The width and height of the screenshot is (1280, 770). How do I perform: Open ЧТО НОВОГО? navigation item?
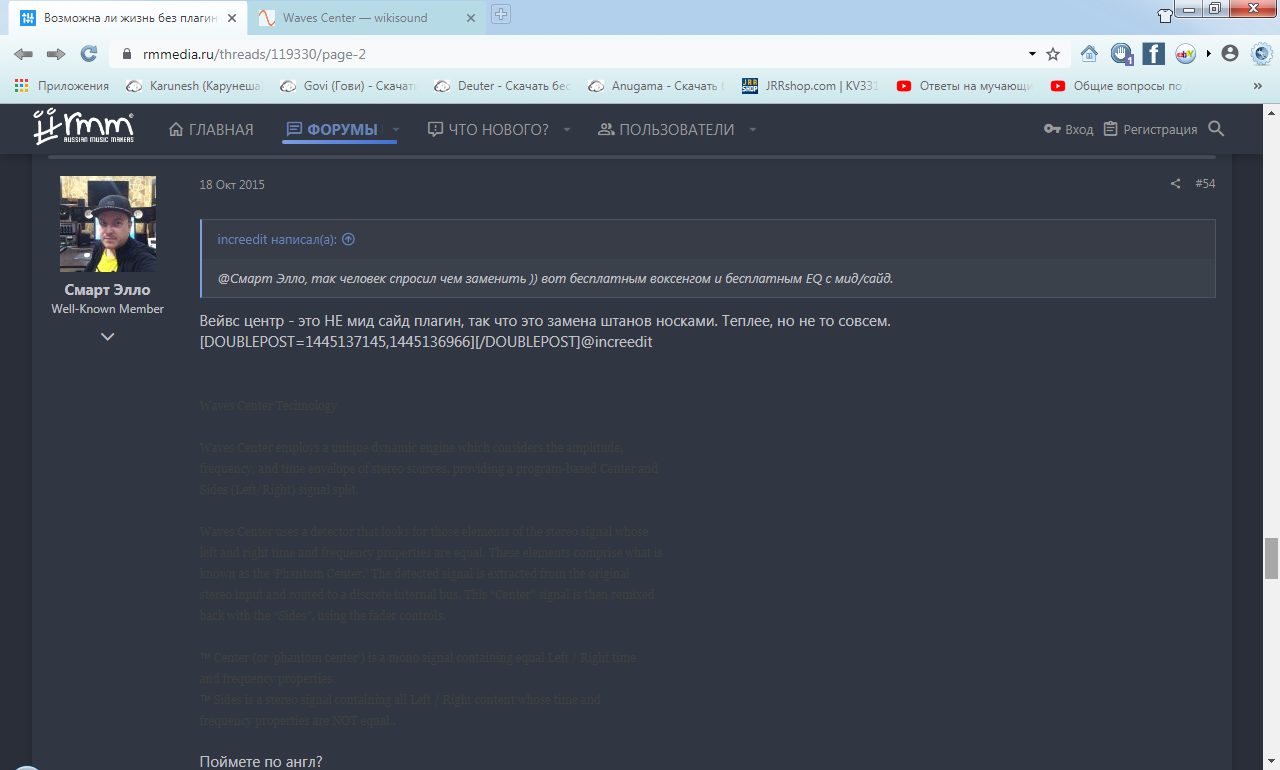pyautogui.click(x=488, y=130)
